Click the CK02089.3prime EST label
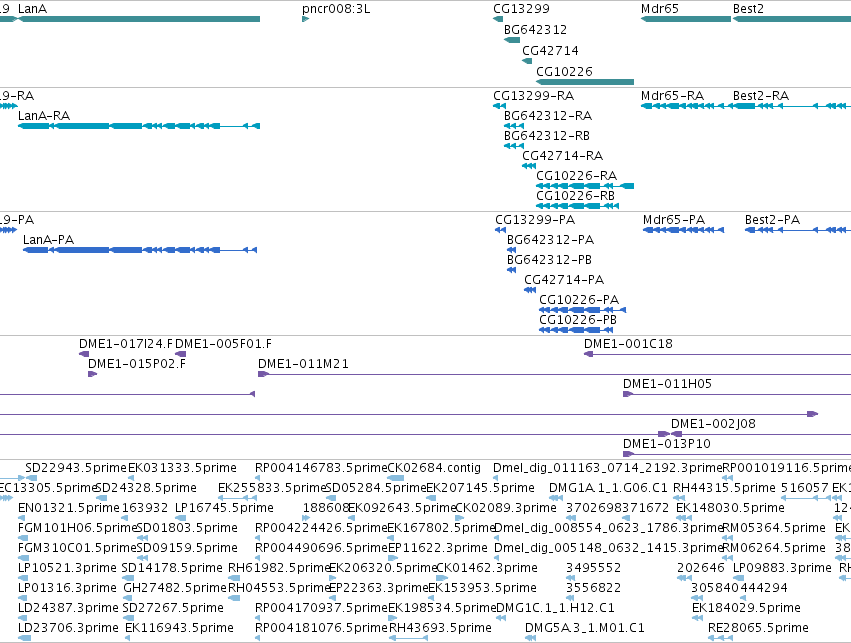The width and height of the screenshot is (851, 643). point(506,508)
